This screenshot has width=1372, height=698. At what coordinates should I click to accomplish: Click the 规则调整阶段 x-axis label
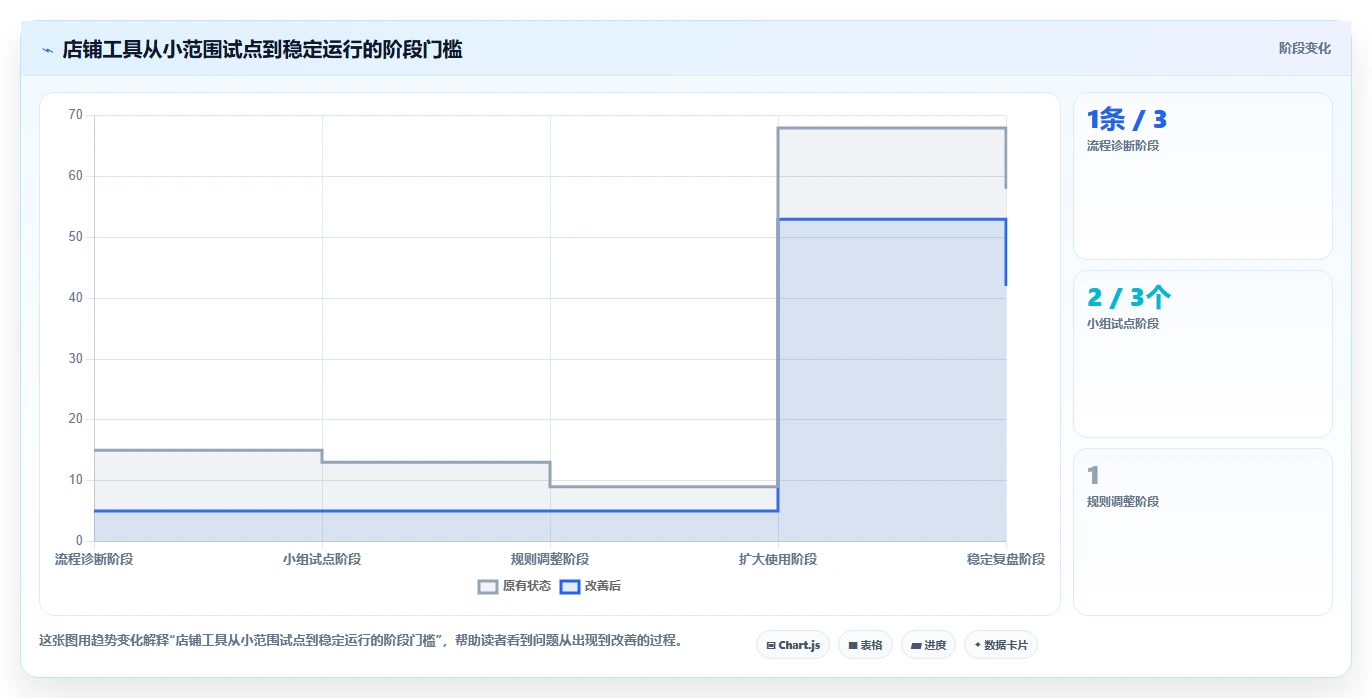click(550, 559)
